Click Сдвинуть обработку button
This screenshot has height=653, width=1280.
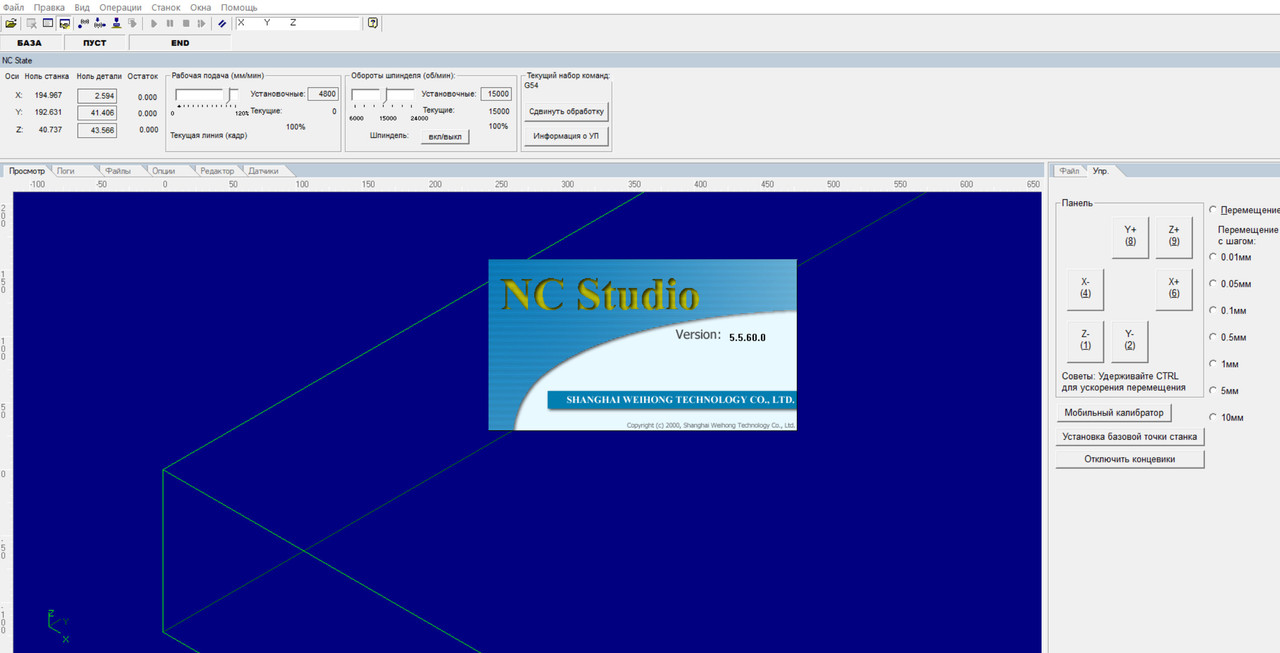click(566, 111)
